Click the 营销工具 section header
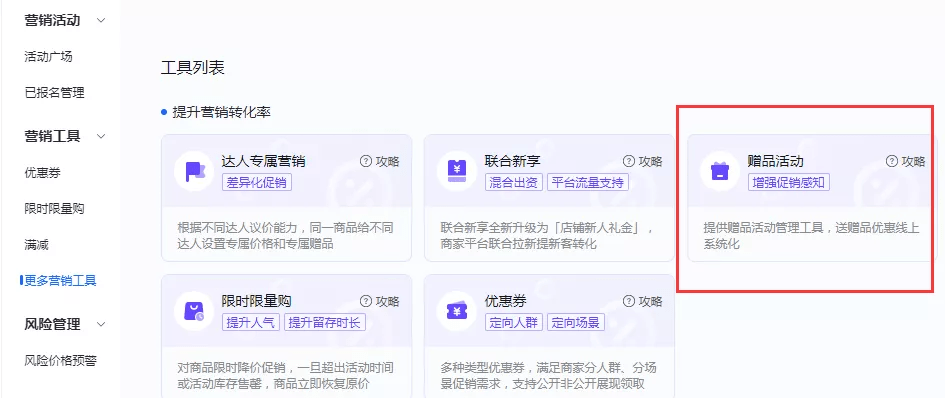 [x=52, y=136]
